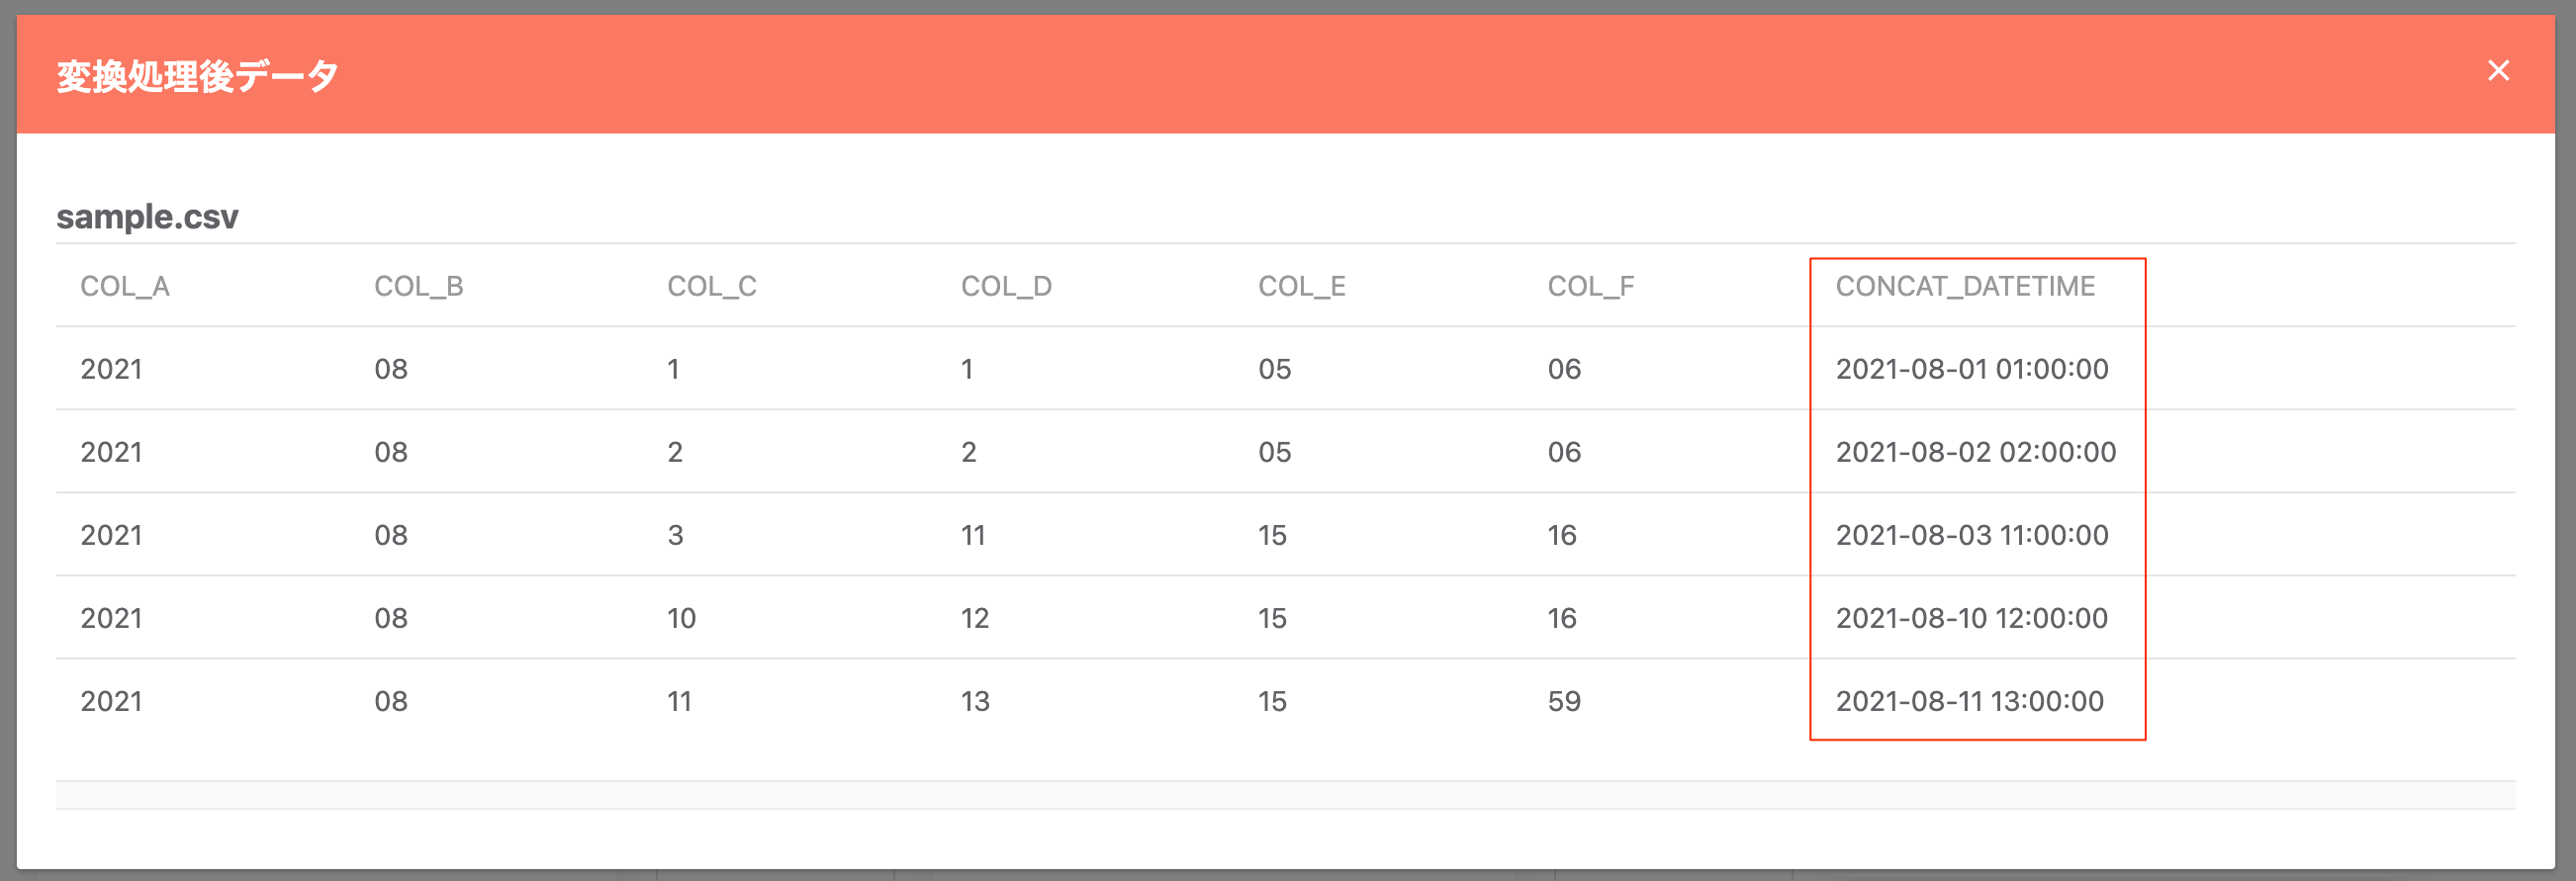Click the COL_C column header
This screenshot has height=881, width=2576.
(x=712, y=287)
